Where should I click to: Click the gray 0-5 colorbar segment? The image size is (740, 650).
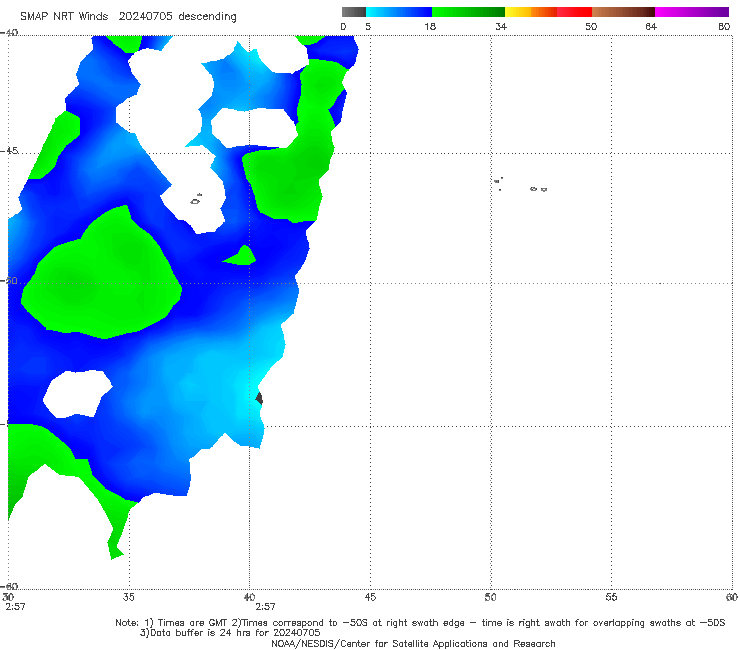click(x=354, y=12)
